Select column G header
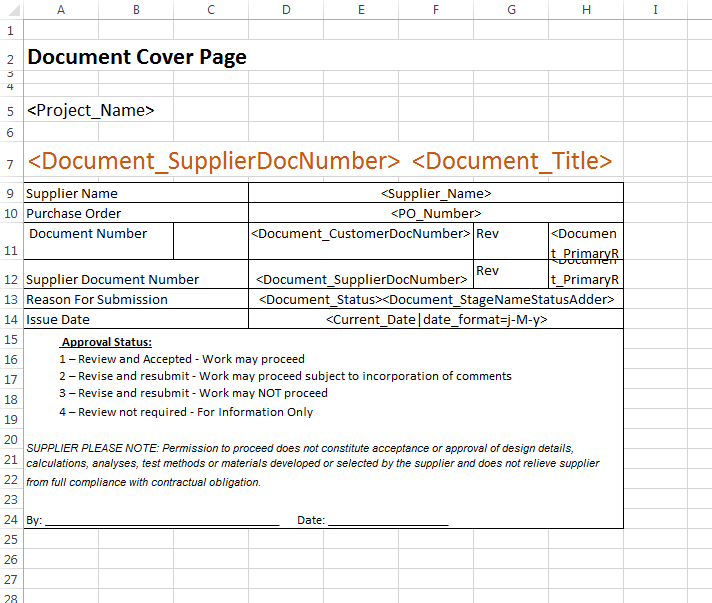 [511, 10]
